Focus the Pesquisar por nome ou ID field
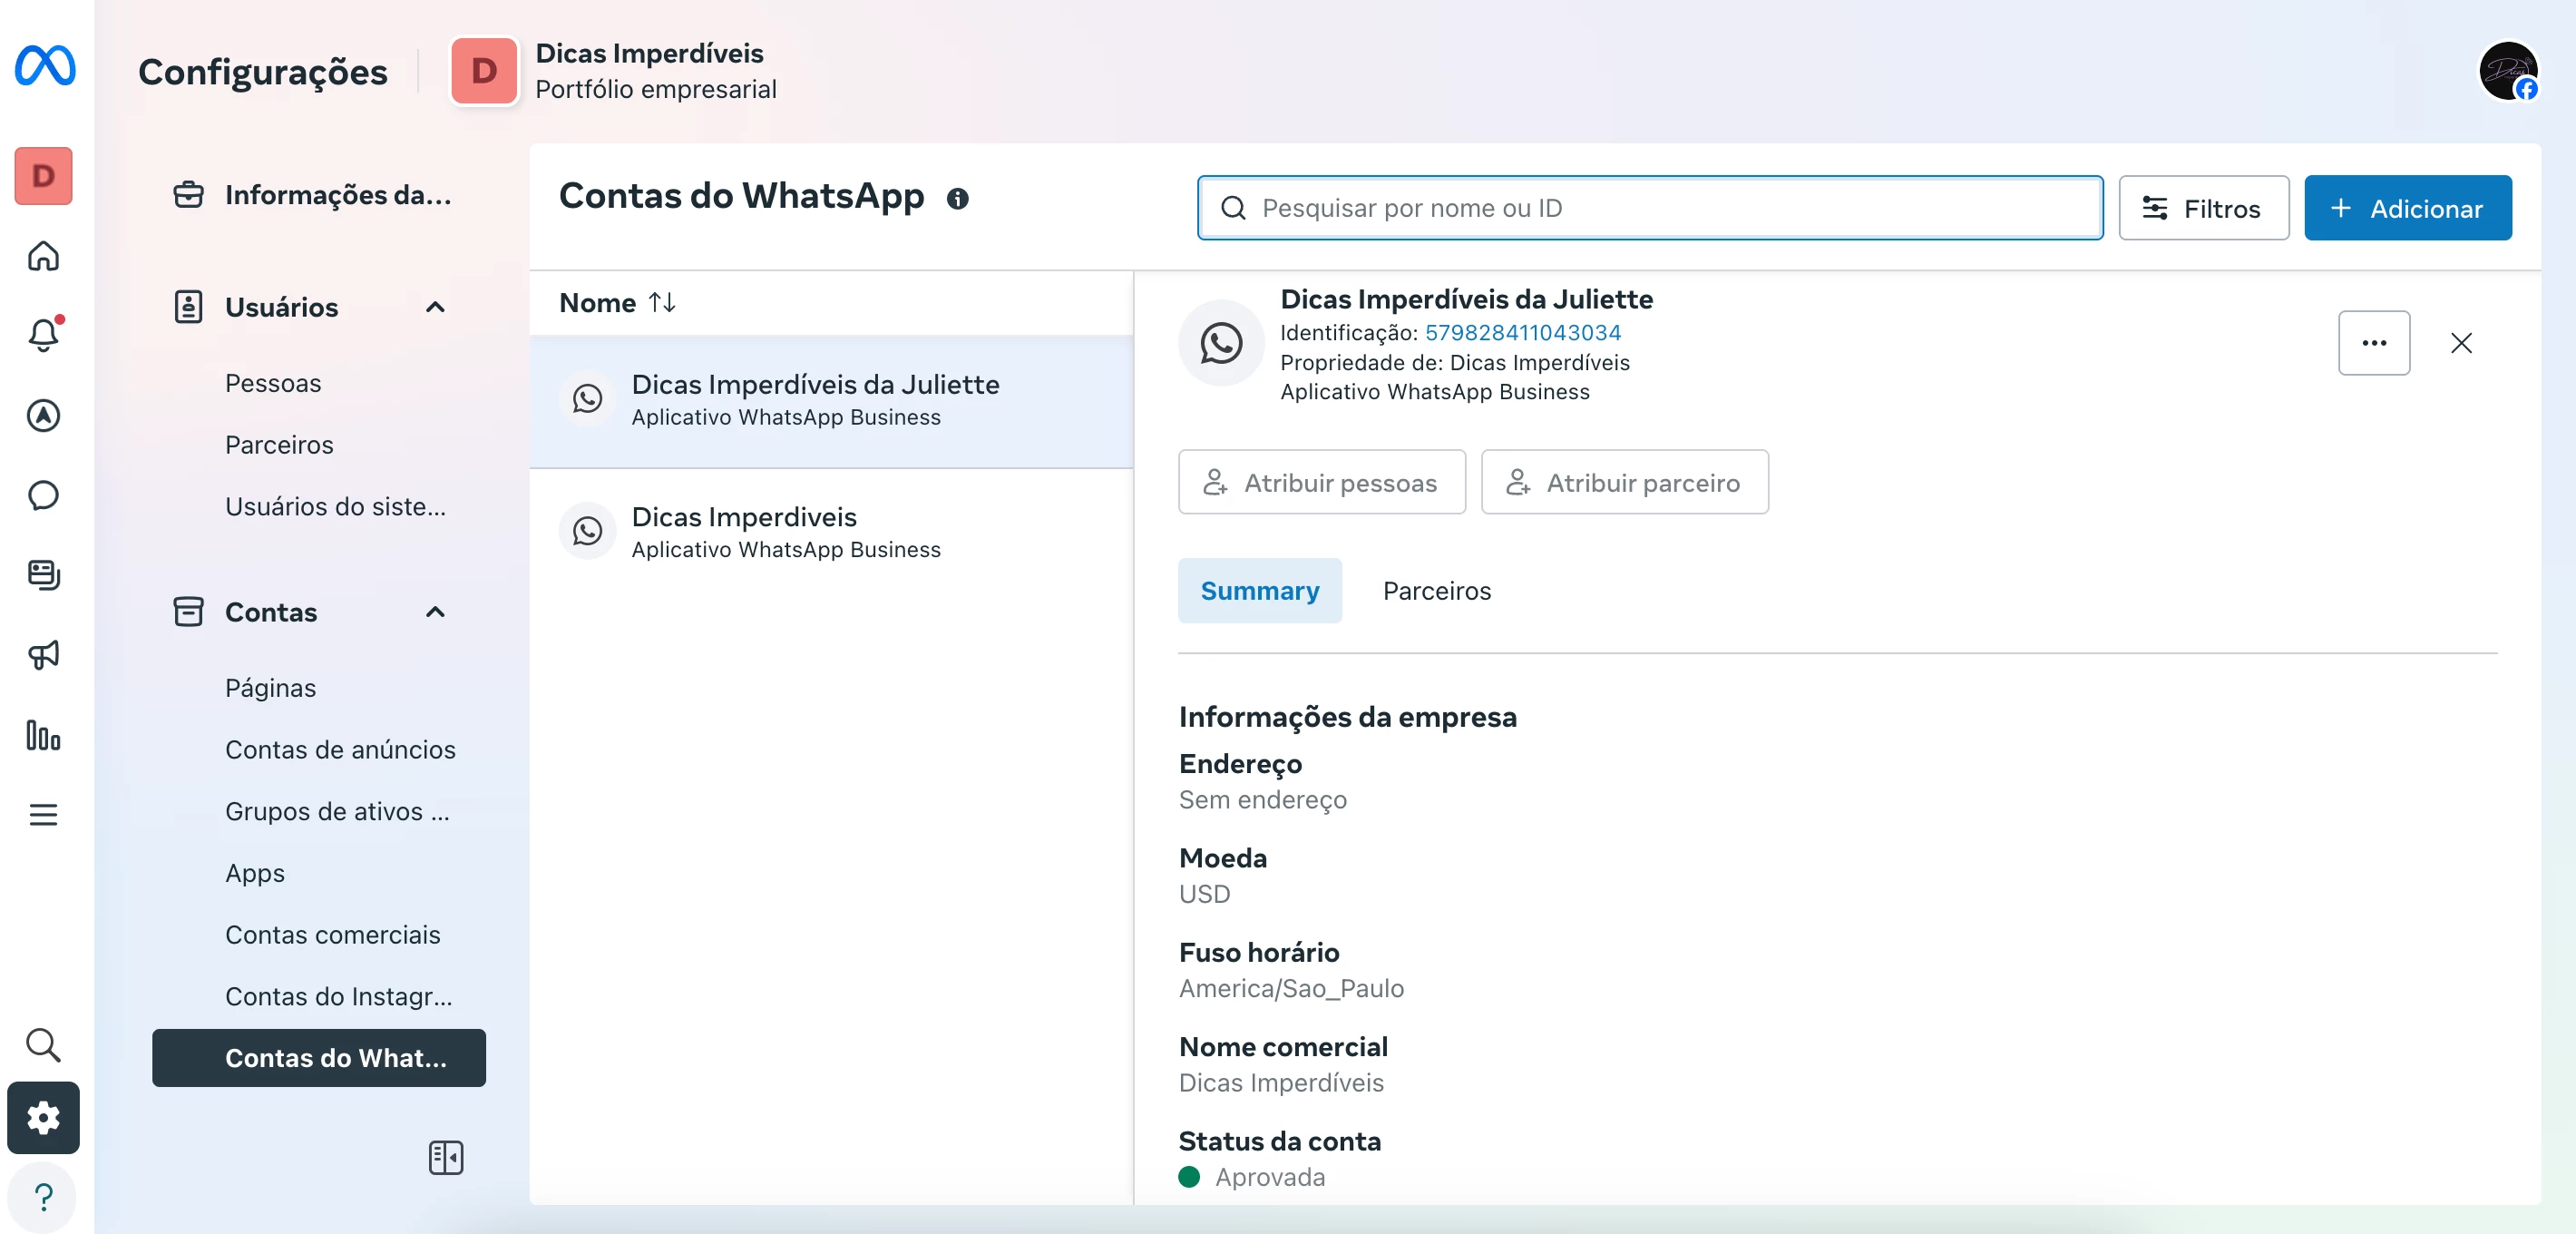Screen dimensions: 2576x1234 point(1650,208)
